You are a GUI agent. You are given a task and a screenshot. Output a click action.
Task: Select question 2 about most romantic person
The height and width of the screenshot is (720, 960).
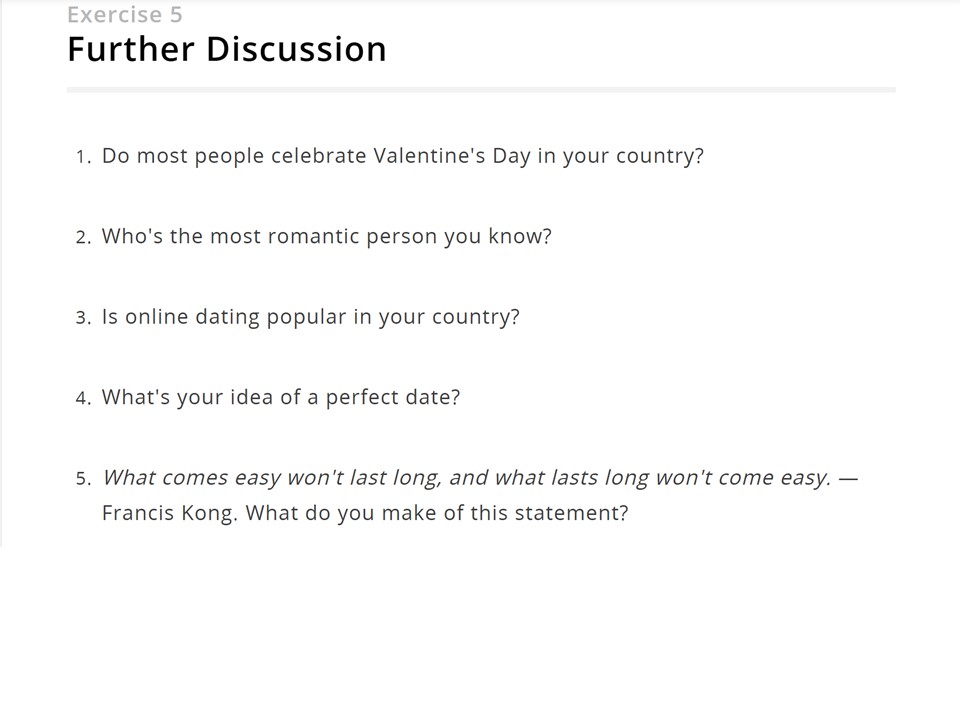[327, 236]
